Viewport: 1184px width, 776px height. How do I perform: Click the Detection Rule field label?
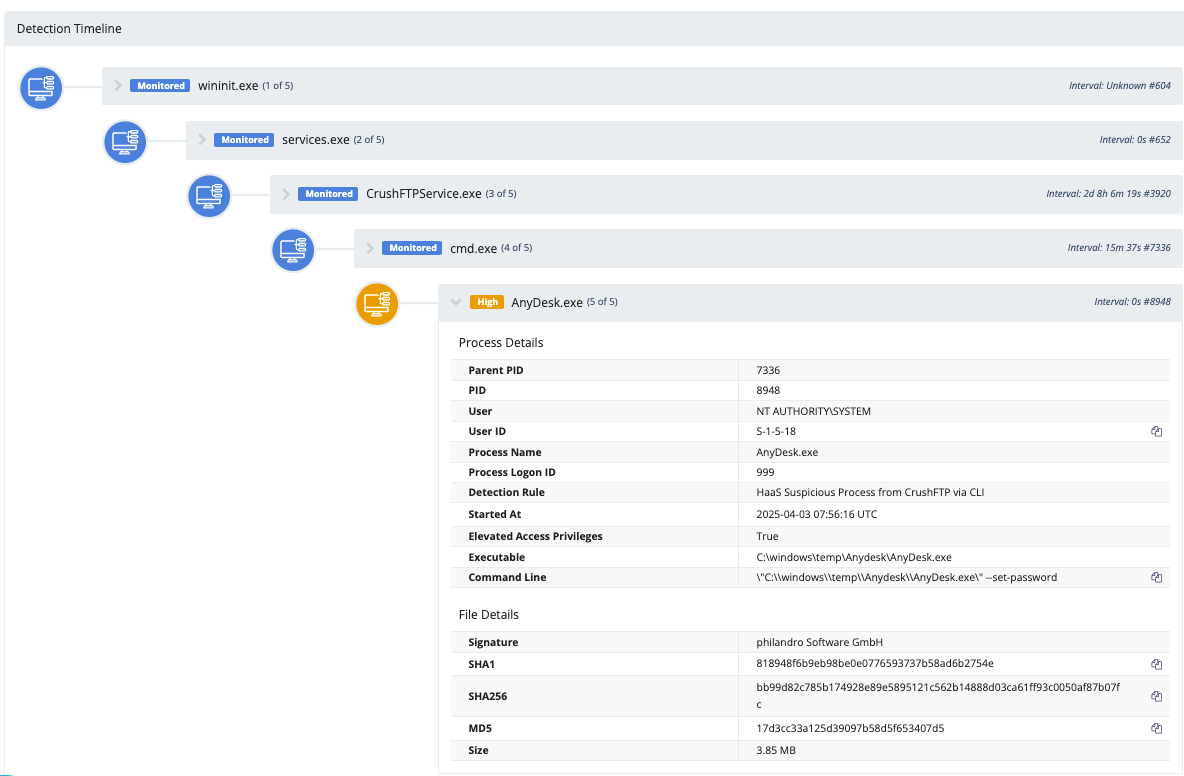[506, 492]
